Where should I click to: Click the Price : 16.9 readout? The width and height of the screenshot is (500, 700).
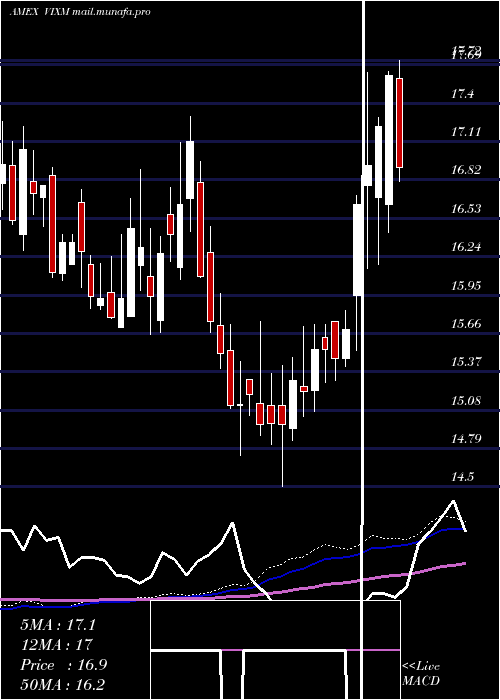coord(63,665)
